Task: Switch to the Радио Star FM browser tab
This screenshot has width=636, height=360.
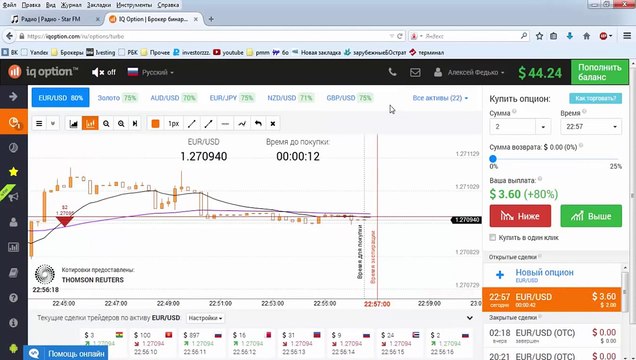Action: click(x=55, y=19)
